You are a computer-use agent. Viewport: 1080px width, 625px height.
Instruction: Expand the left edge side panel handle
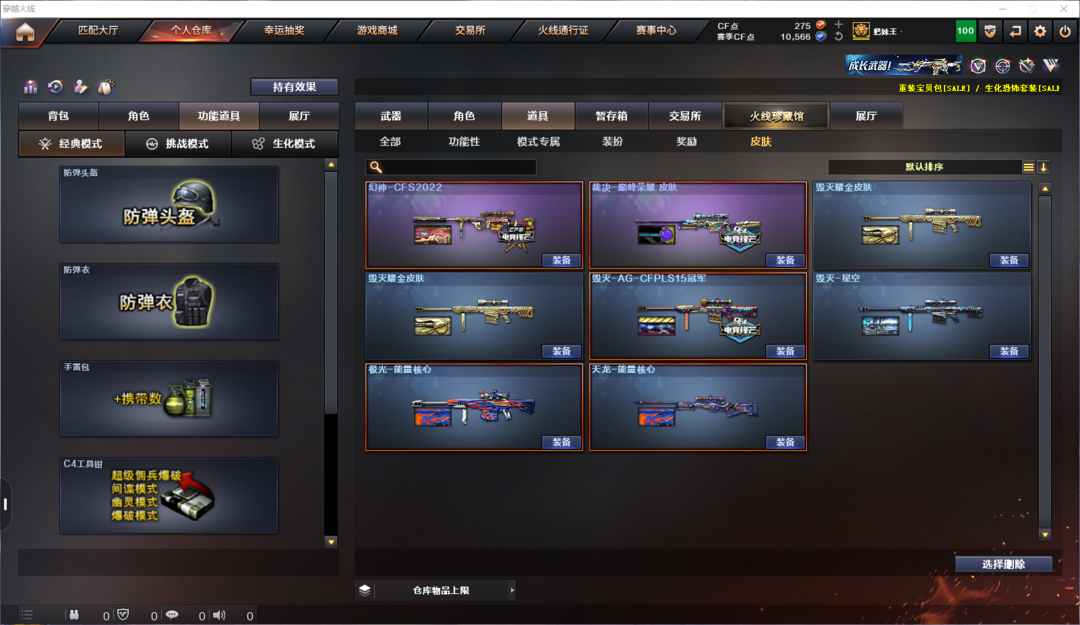(x=6, y=504)
